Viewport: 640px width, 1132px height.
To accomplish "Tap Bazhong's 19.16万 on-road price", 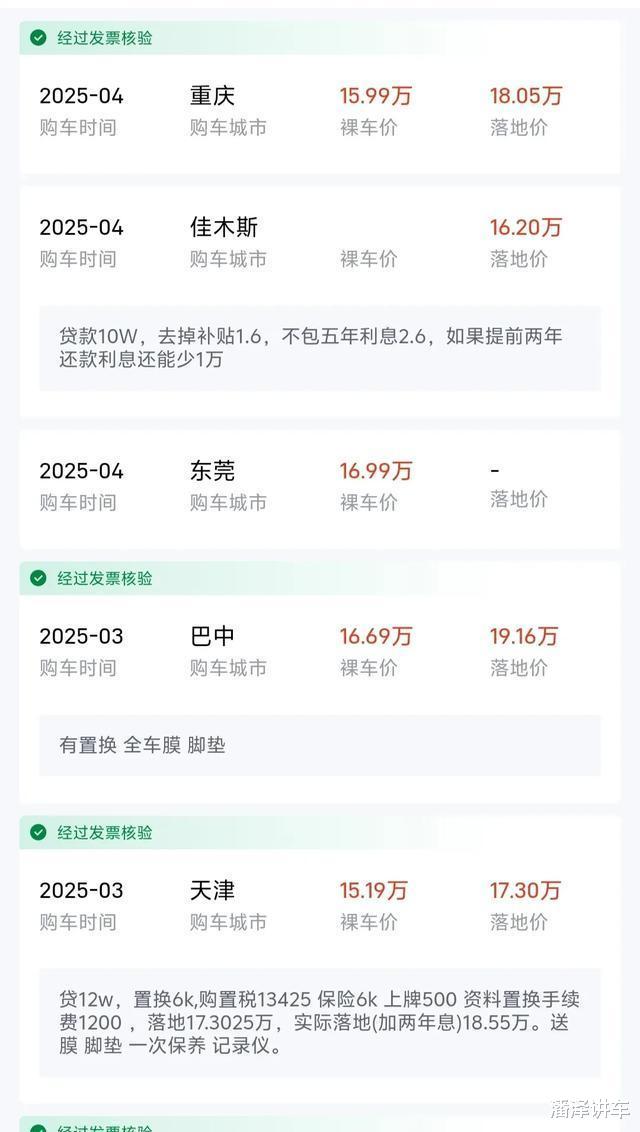I will coord(523,636).
